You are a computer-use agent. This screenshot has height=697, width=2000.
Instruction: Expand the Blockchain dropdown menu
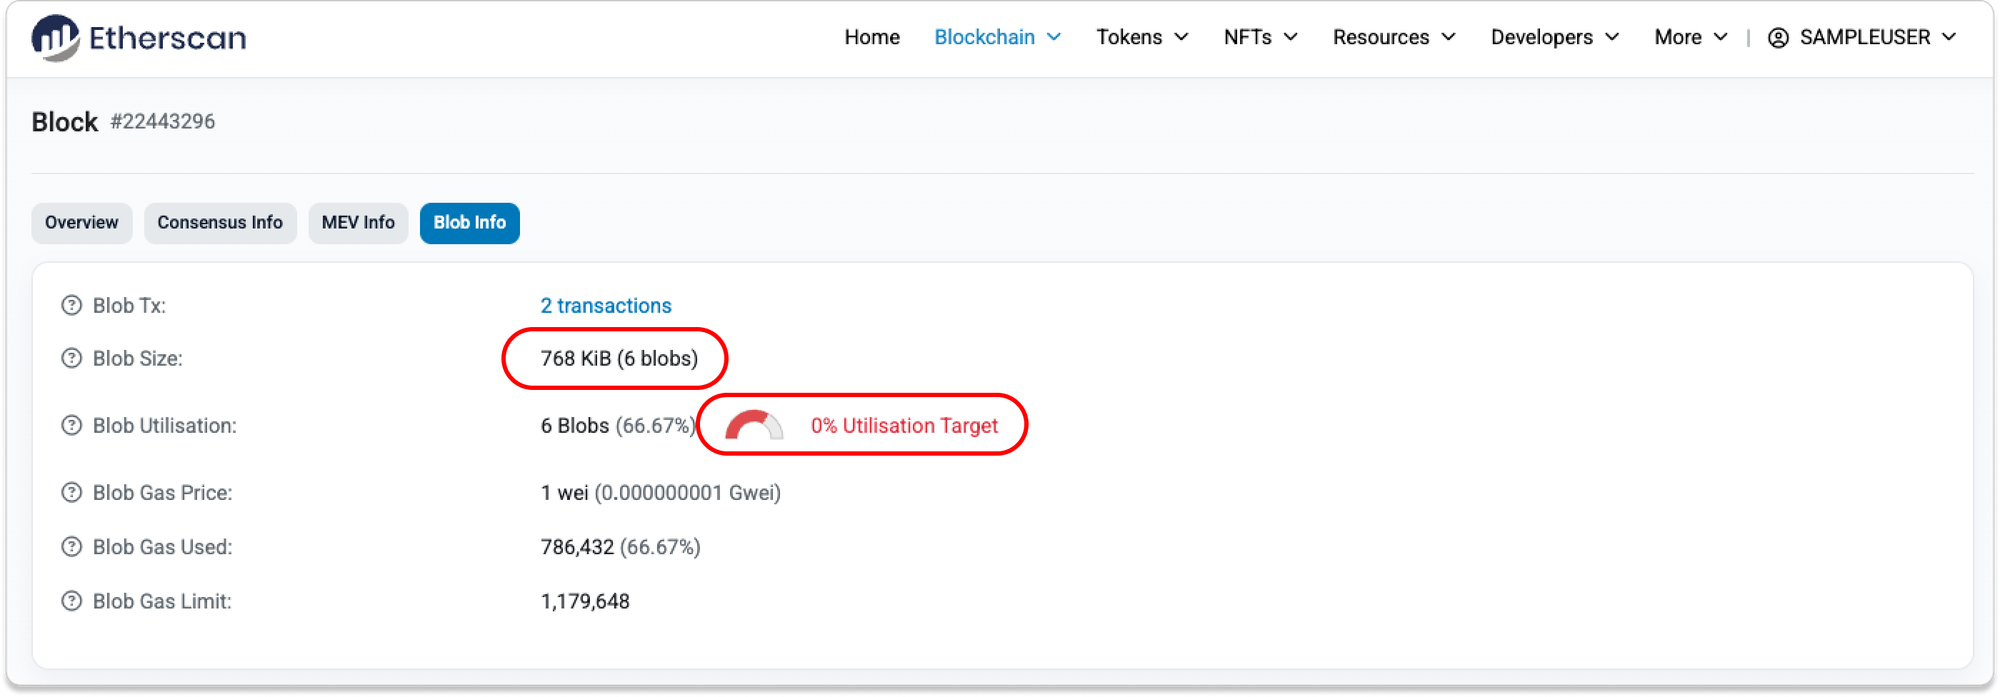click(x=997, y=38)
